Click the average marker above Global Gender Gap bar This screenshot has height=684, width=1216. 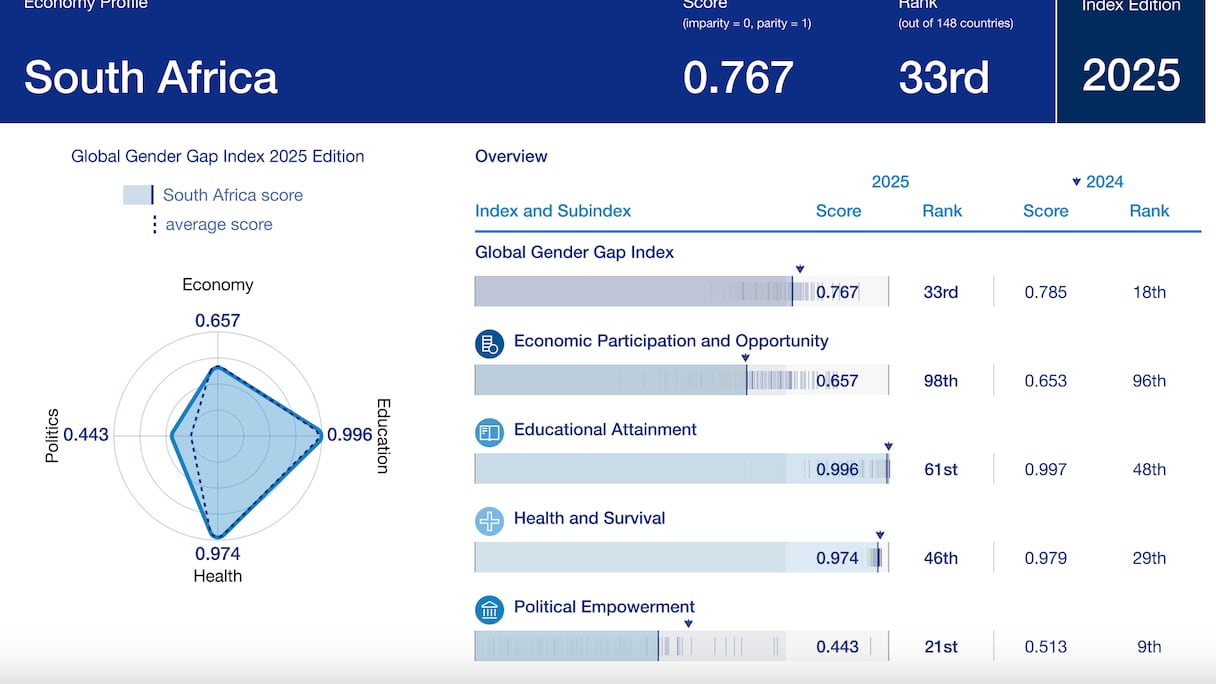tap(799, 269)
